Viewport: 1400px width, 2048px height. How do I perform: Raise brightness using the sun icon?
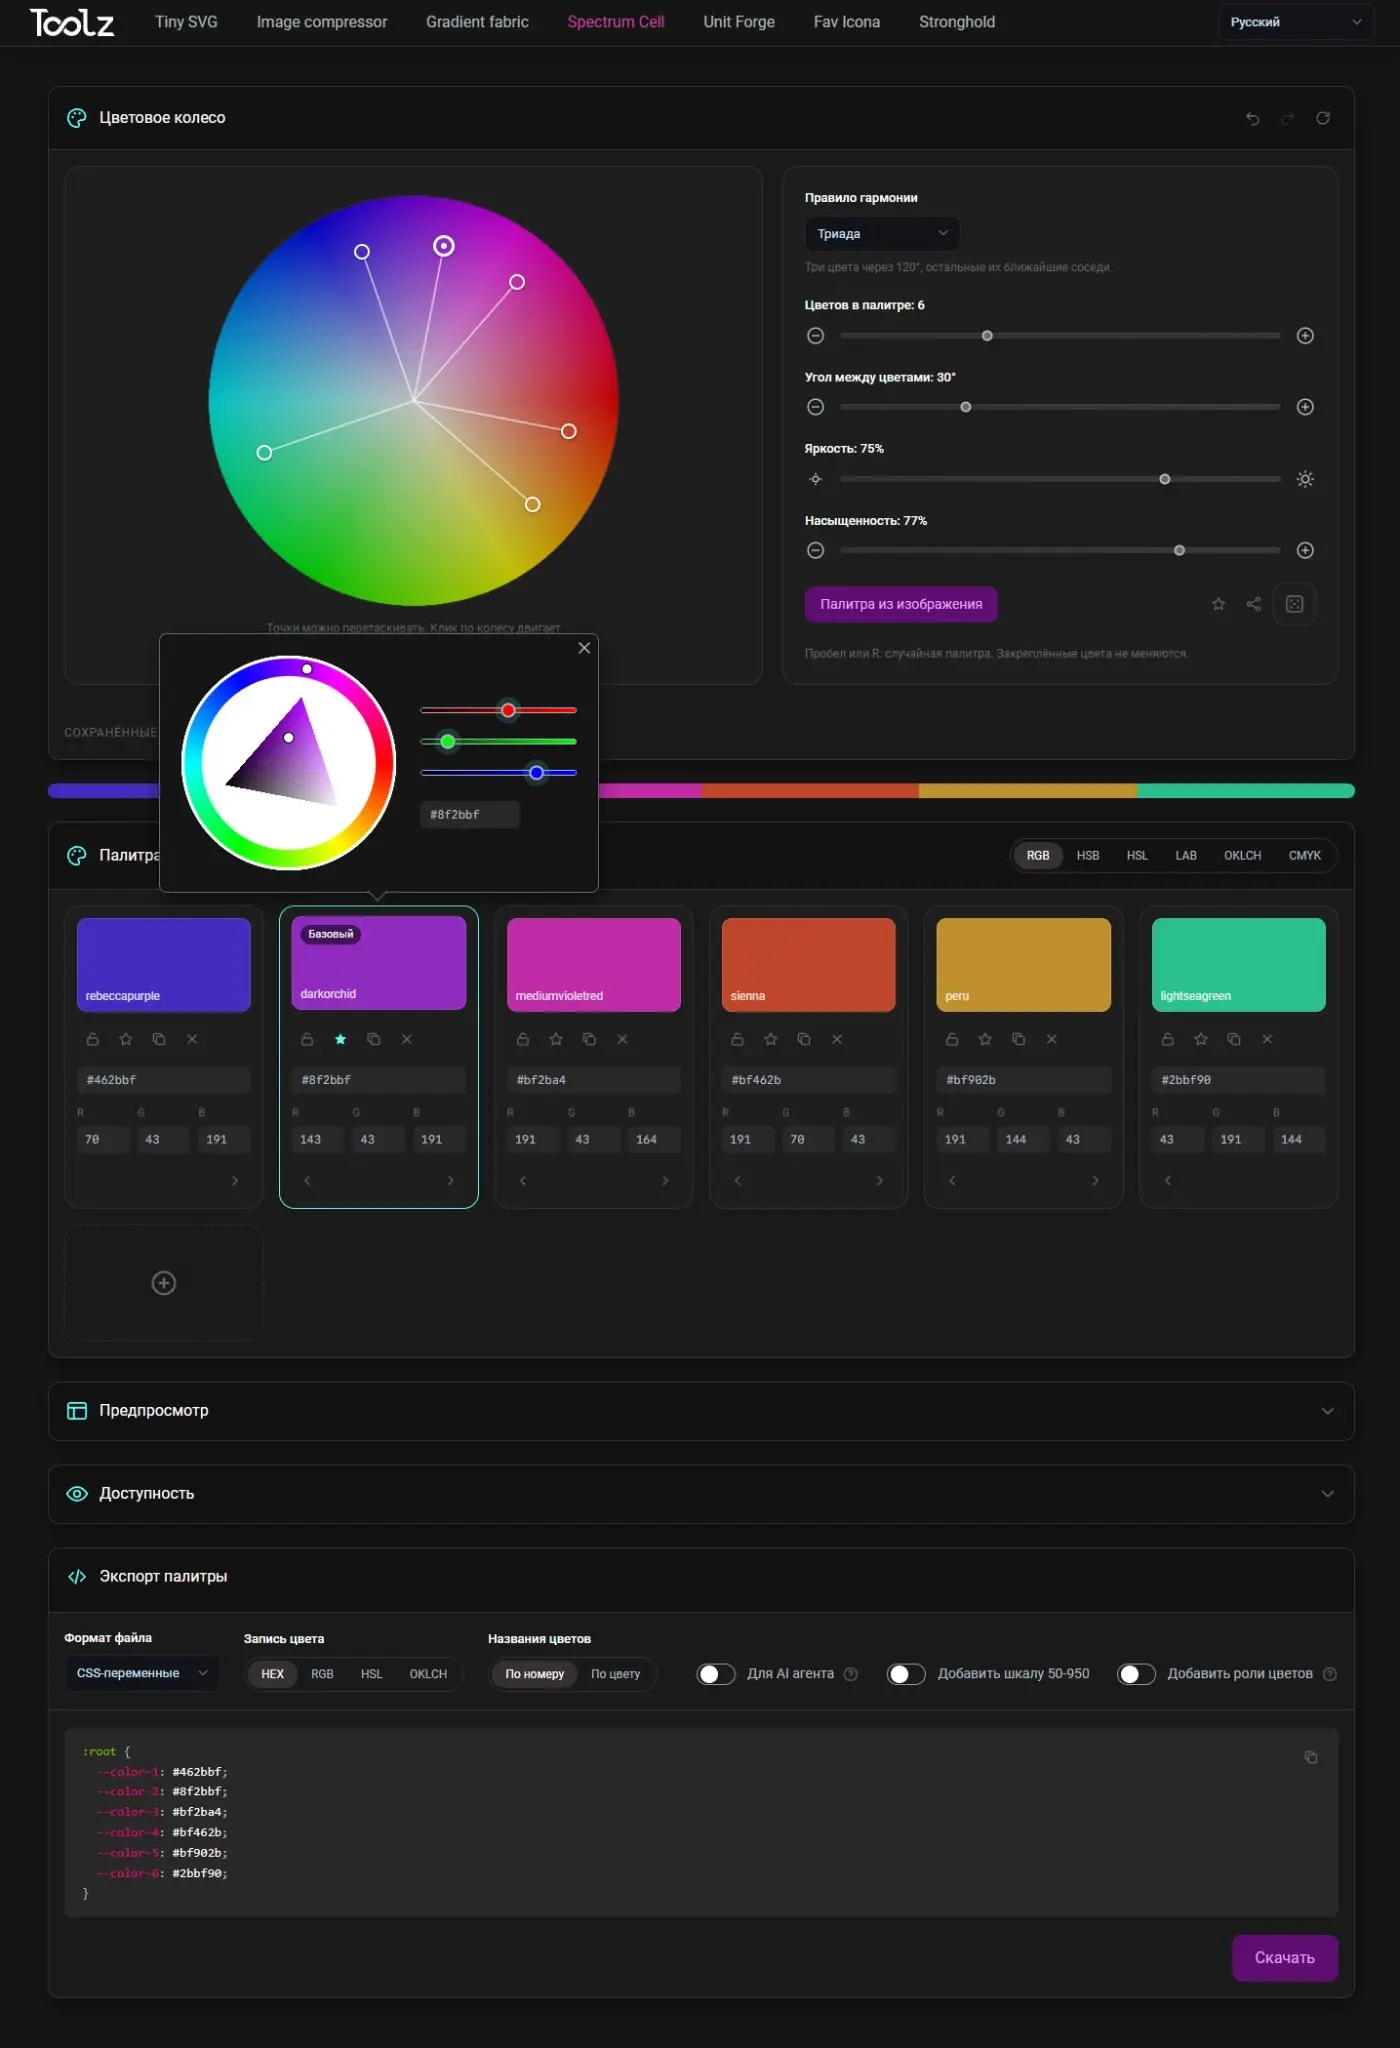coord(1305,479)
